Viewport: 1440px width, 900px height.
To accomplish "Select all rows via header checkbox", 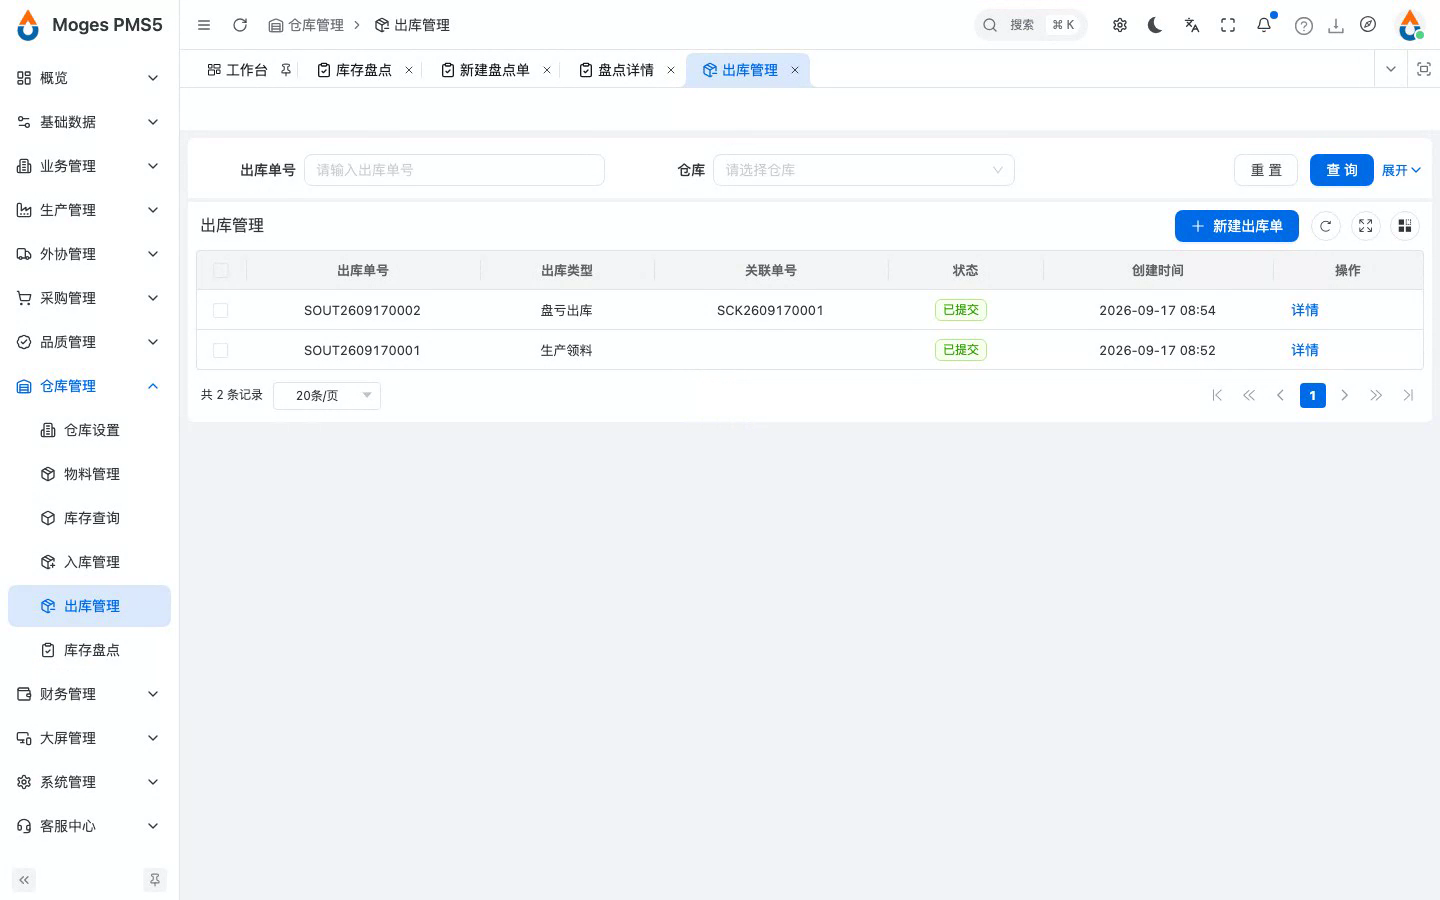I will [221, 270].
